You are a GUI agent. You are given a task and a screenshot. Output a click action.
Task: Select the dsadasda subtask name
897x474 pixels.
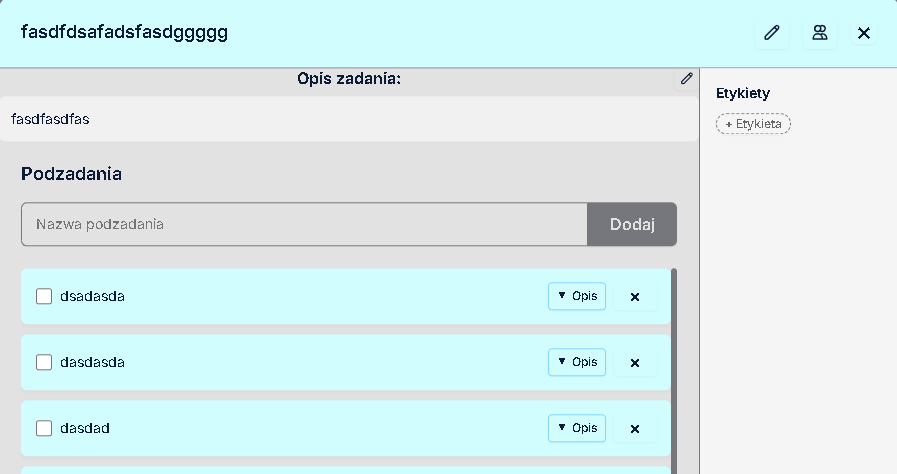pyautogui.click(x=92, y=296)
